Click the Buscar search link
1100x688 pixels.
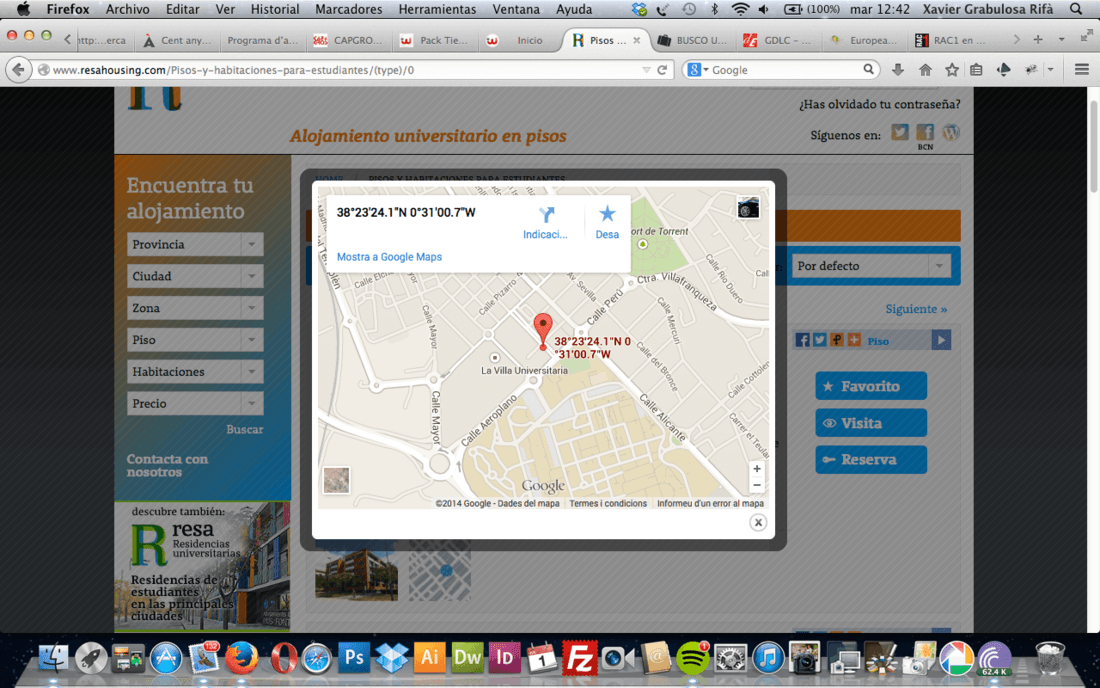click(x=244, y=429)
